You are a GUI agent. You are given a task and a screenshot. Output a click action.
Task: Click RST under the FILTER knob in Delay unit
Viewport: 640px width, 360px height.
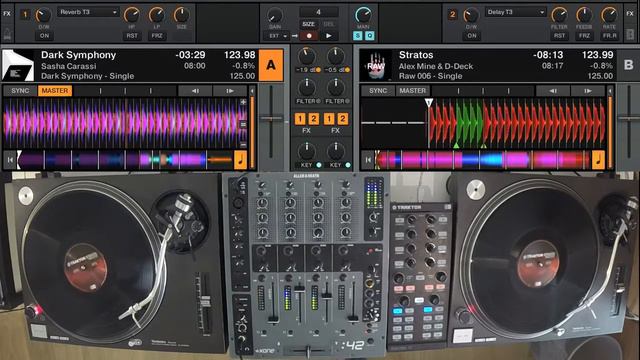pos(559,36)
